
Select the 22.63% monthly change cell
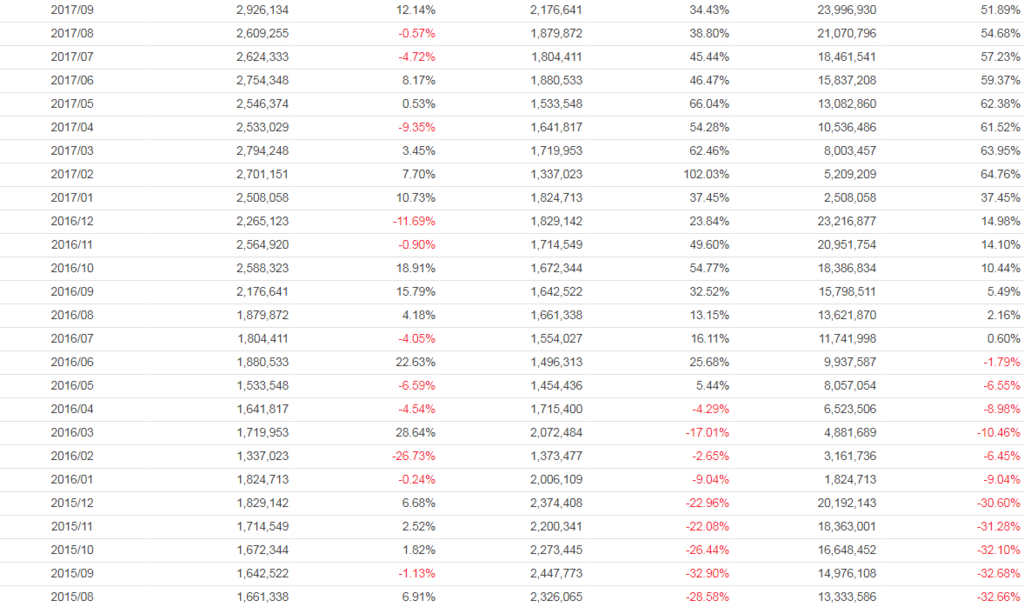(x=415, y=362)
